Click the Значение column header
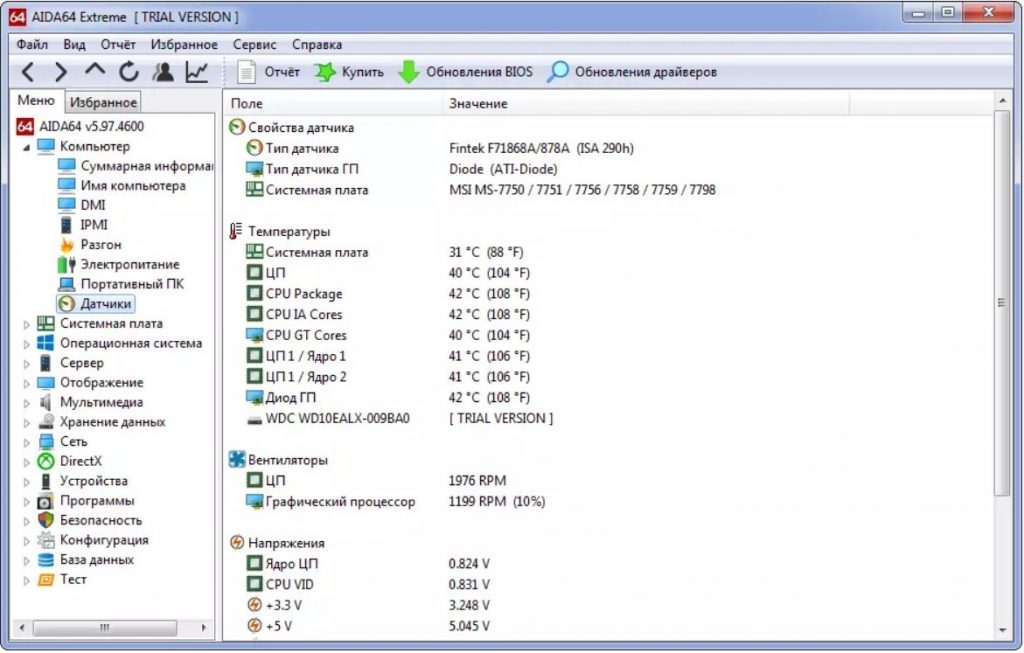This screenshot has width=1024, height=653. pyautogui.click(x=646, y=103)
